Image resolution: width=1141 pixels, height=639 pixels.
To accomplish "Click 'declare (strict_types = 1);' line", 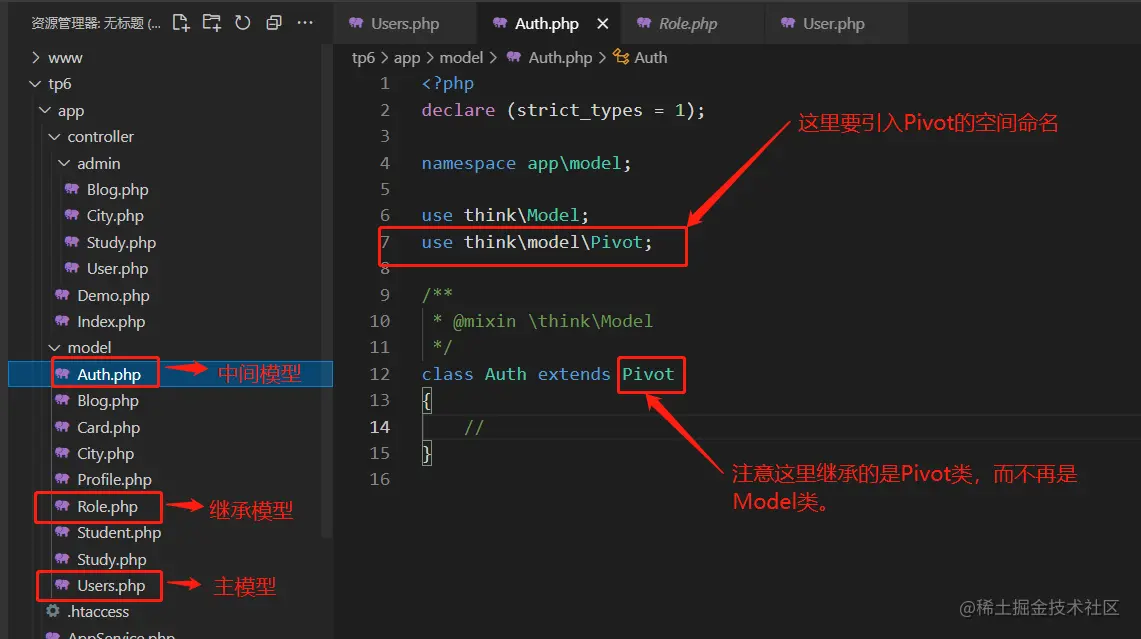I will click(x=563, y=111).
